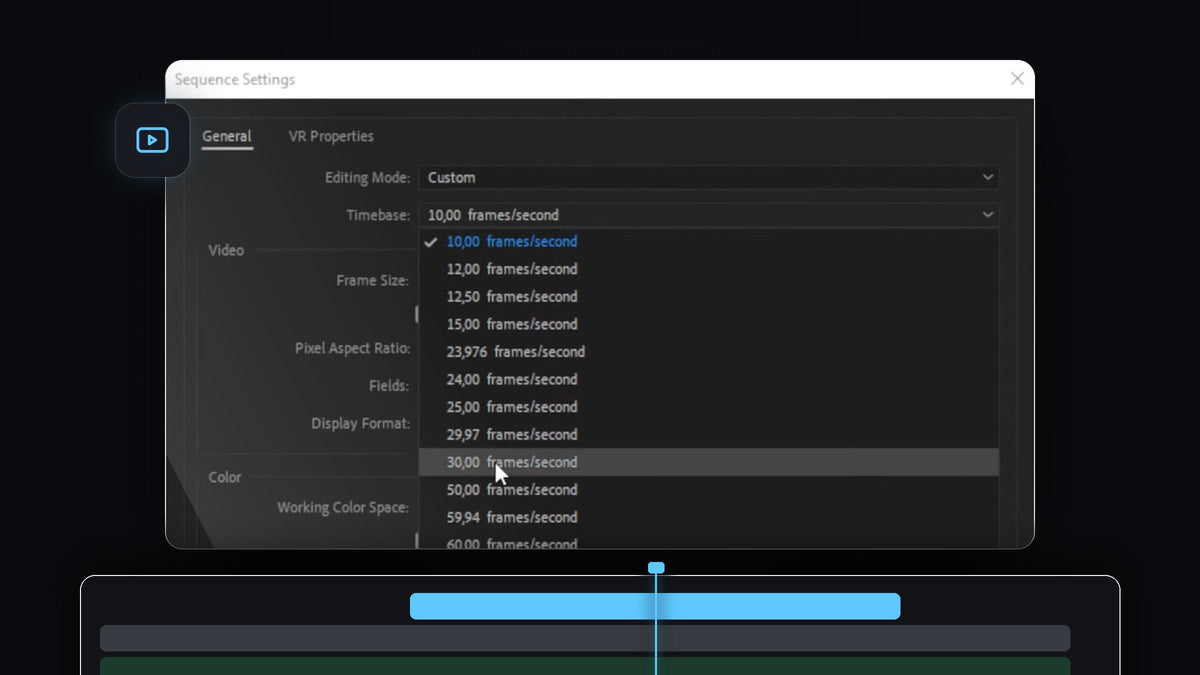Select 59,94 frames/second option
The height and width of the screenshot is (675, 1200).
coord(708,517)
